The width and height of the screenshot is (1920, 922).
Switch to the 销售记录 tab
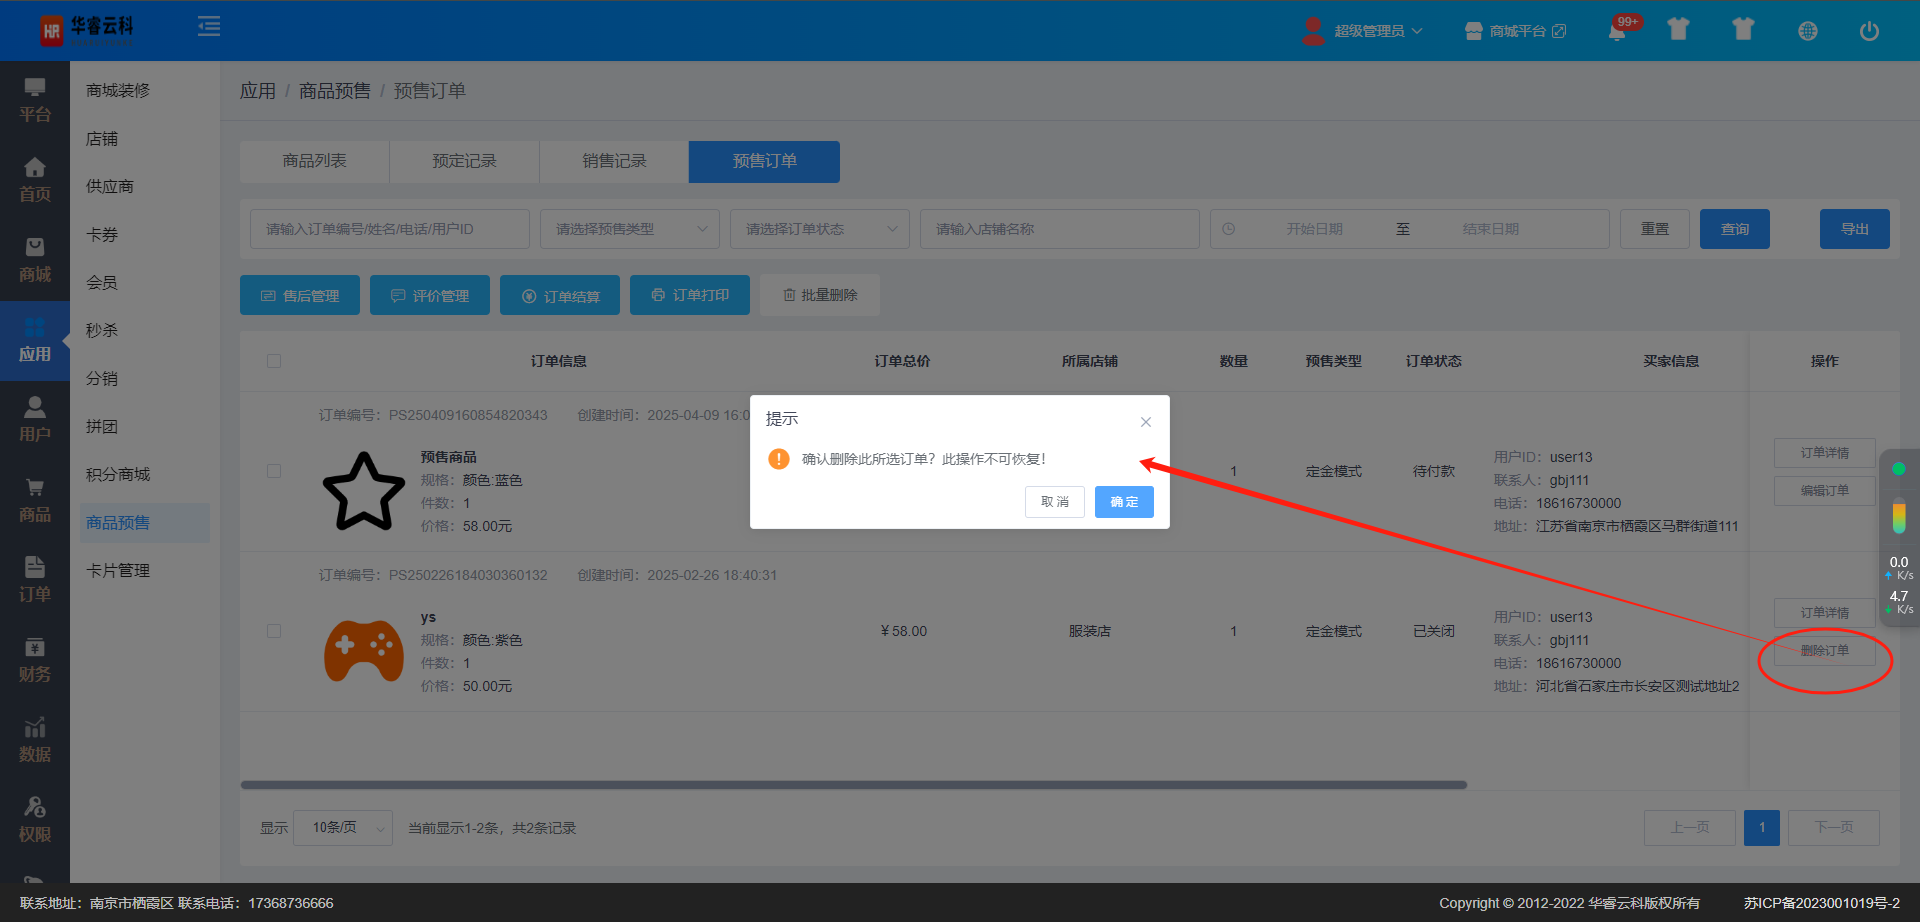(614, 161)
